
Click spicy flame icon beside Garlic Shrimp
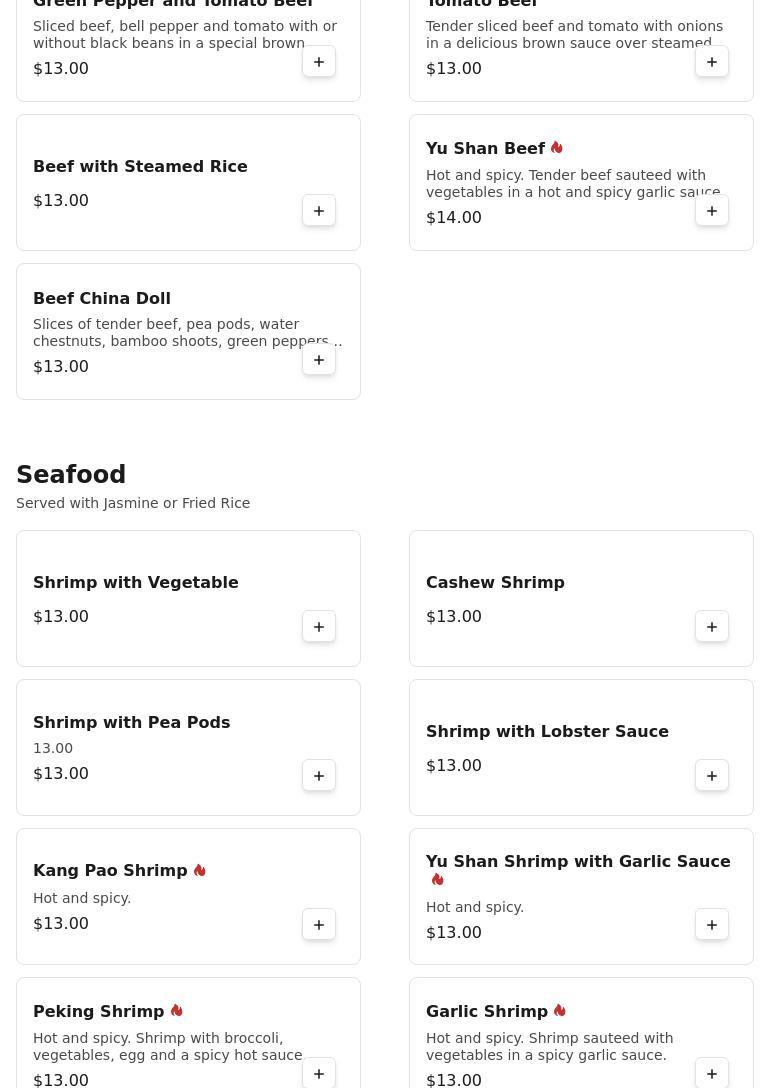(x=560, y=1011)
